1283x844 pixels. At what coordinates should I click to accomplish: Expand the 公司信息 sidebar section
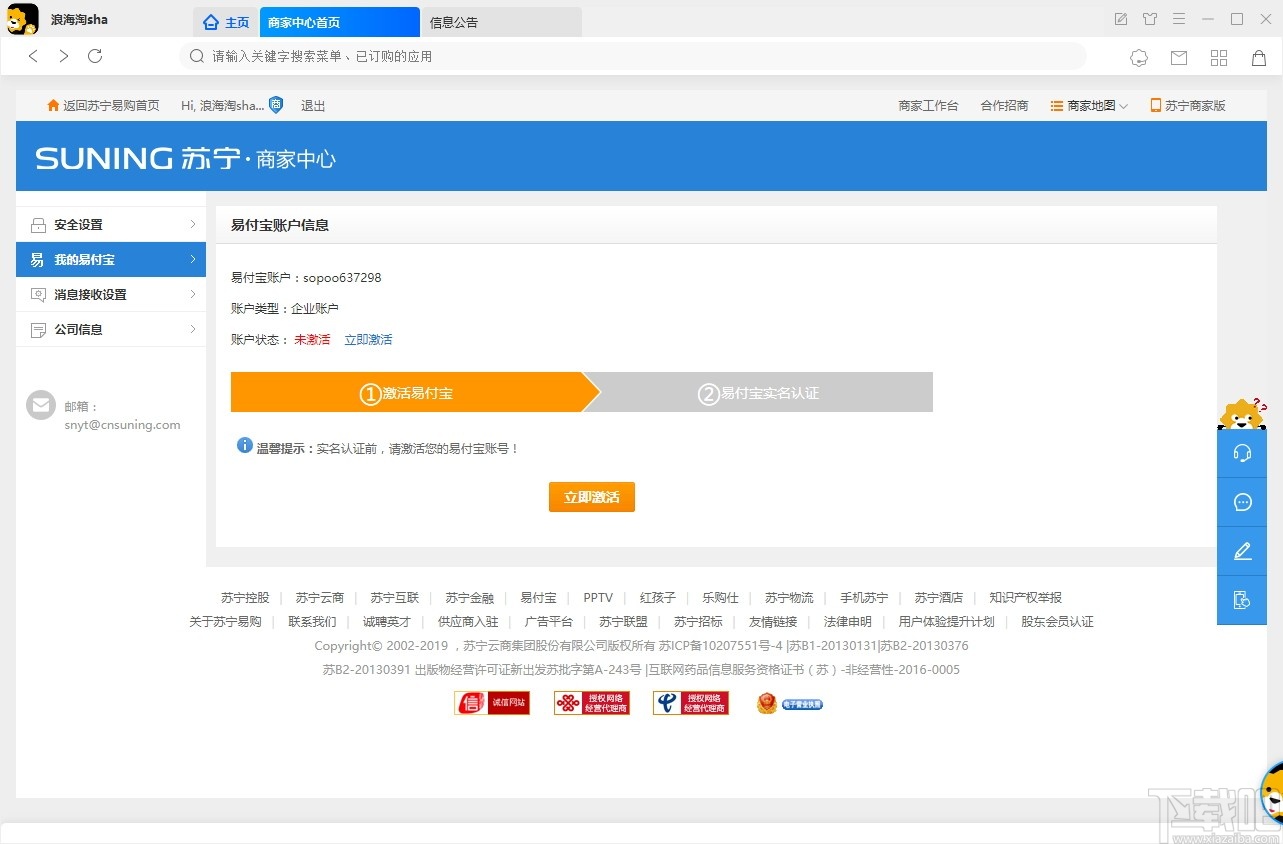pyautogui.click(x=110, y=329)
